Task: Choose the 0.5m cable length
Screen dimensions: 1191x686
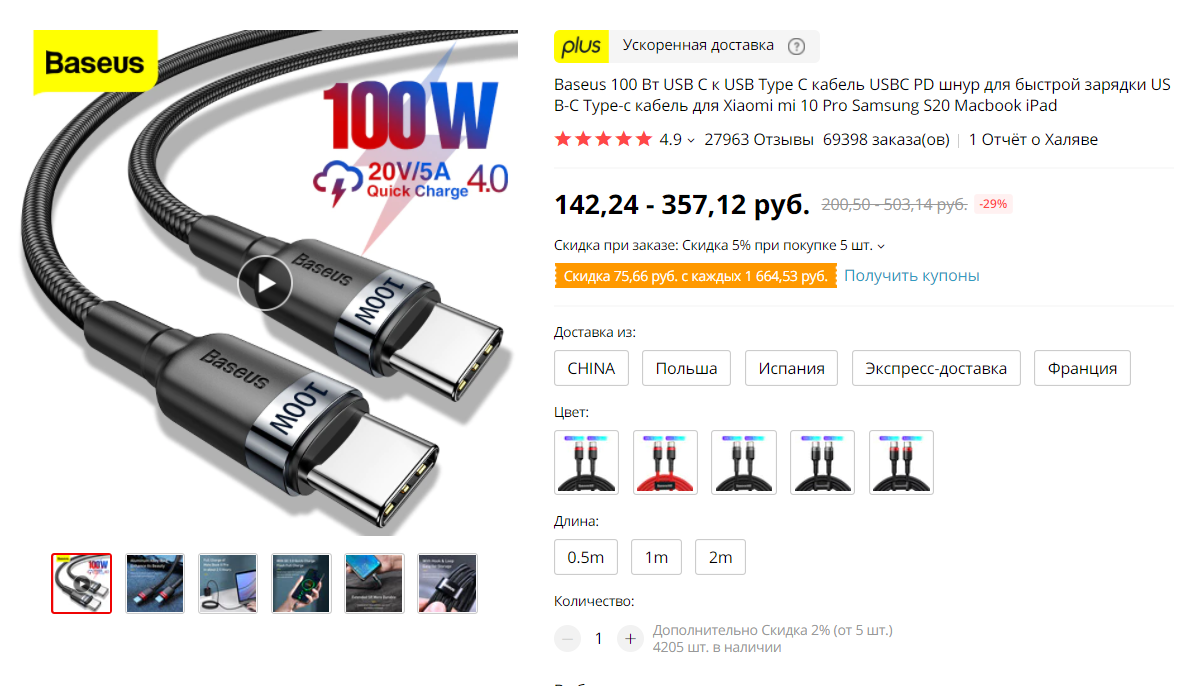Action: coord(586,558)
